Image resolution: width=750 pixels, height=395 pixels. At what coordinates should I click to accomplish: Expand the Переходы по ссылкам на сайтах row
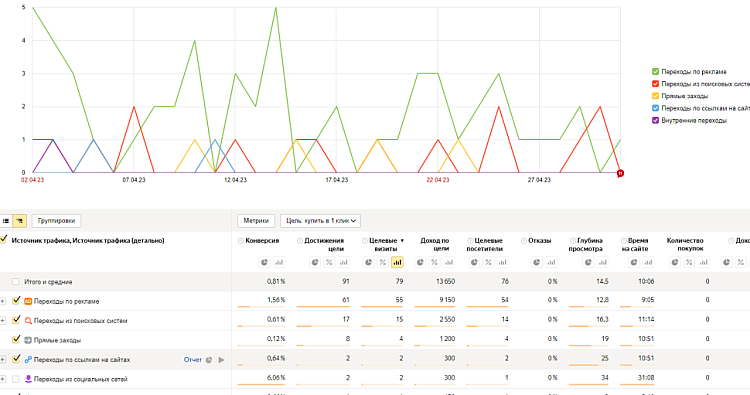click(2, 360)
